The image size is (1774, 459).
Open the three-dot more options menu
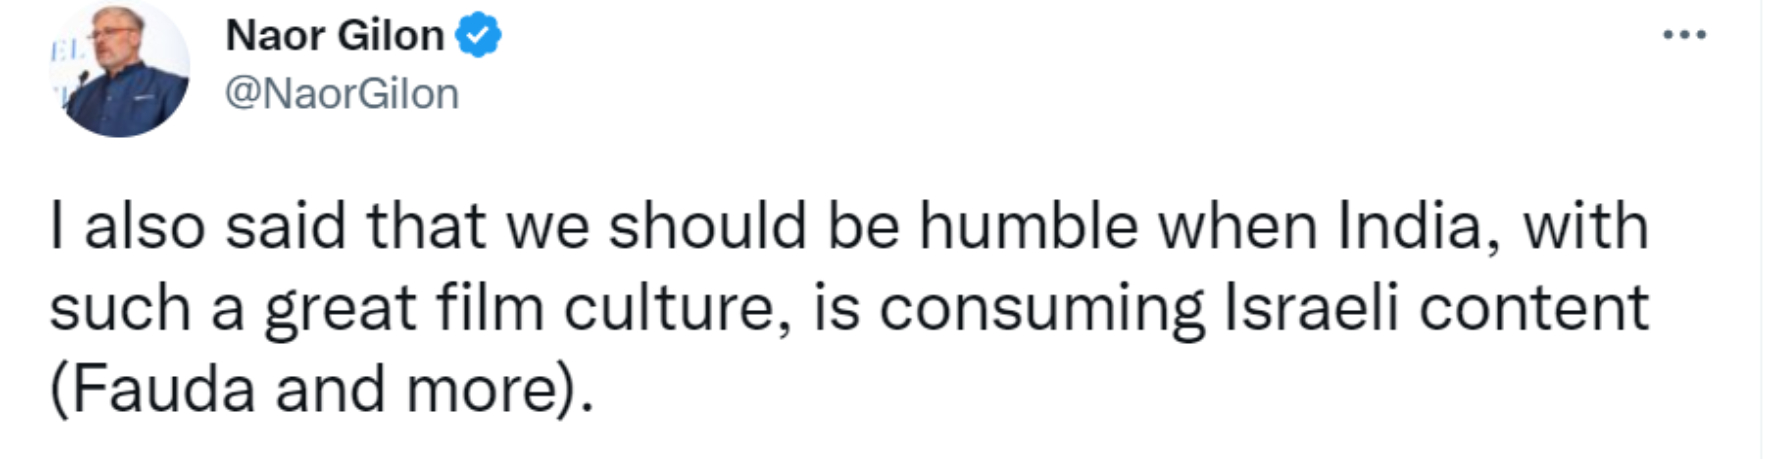point(1684,36)
